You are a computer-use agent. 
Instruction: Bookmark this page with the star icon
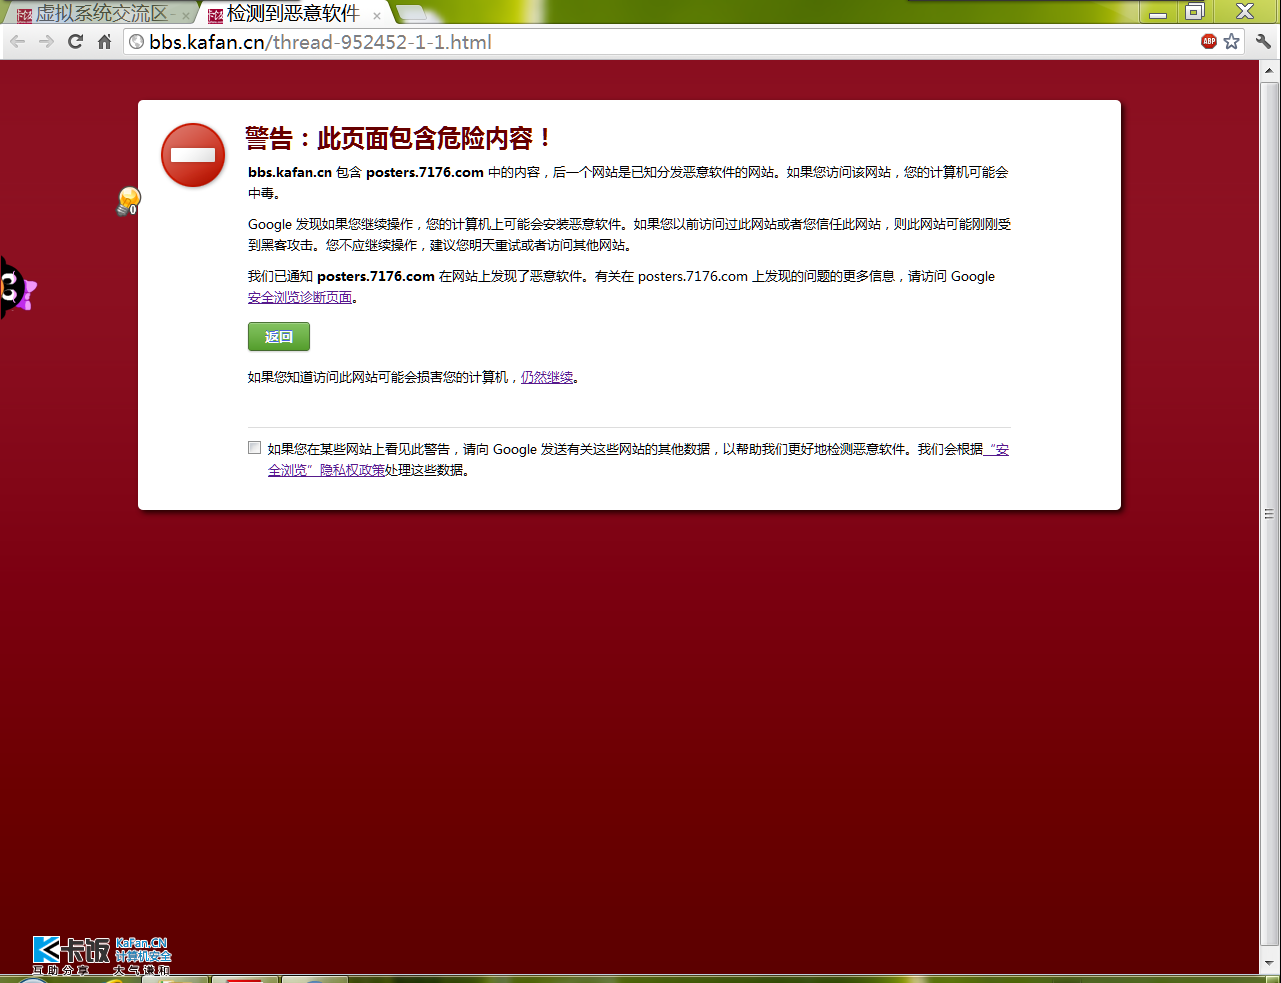(x=1232, y=41)
